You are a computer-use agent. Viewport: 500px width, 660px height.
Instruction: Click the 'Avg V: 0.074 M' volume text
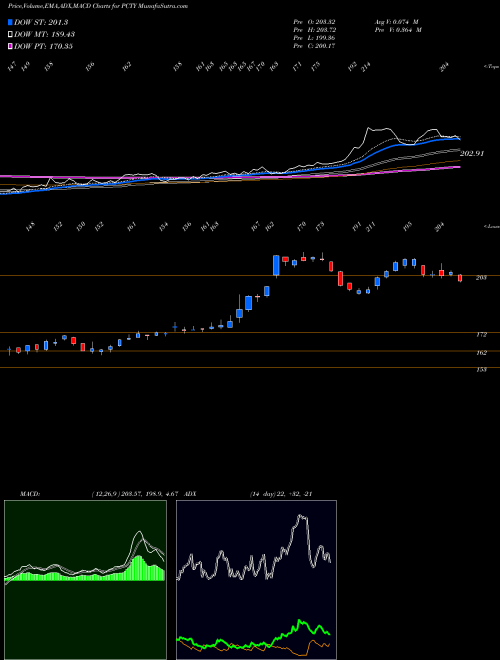pos(397,21)
